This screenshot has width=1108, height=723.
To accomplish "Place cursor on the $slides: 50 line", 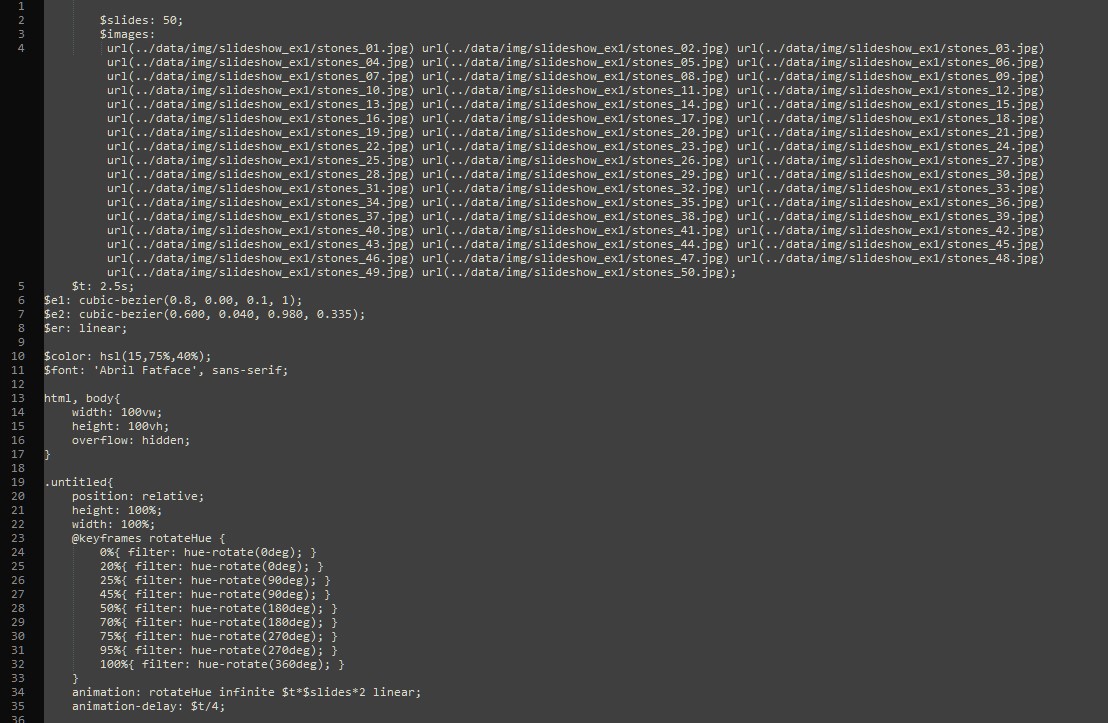I will point(141,20).
